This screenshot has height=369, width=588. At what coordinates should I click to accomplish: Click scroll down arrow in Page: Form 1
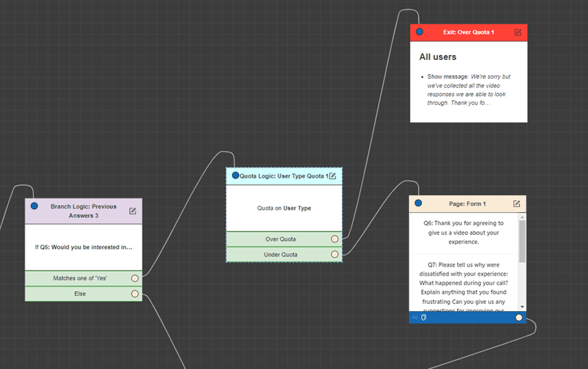[x=522, y=307]
